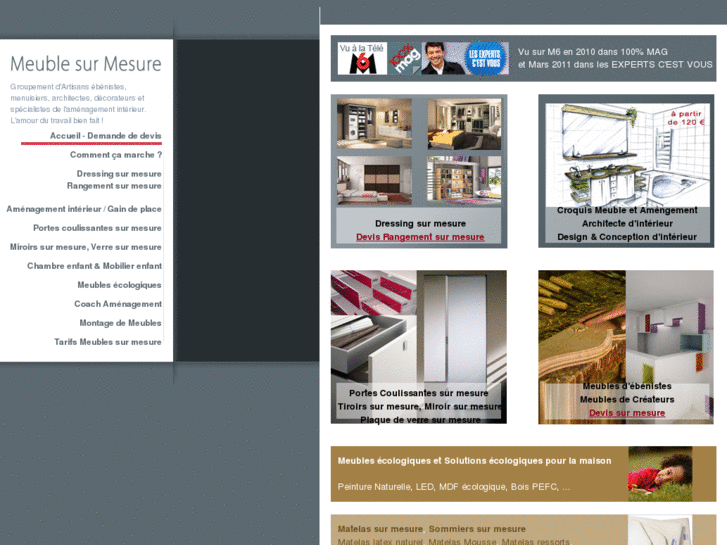The width and height of the screenshot is (727, 545).
Task: Click the smiling presenter photo in banner
Action: 438,58
